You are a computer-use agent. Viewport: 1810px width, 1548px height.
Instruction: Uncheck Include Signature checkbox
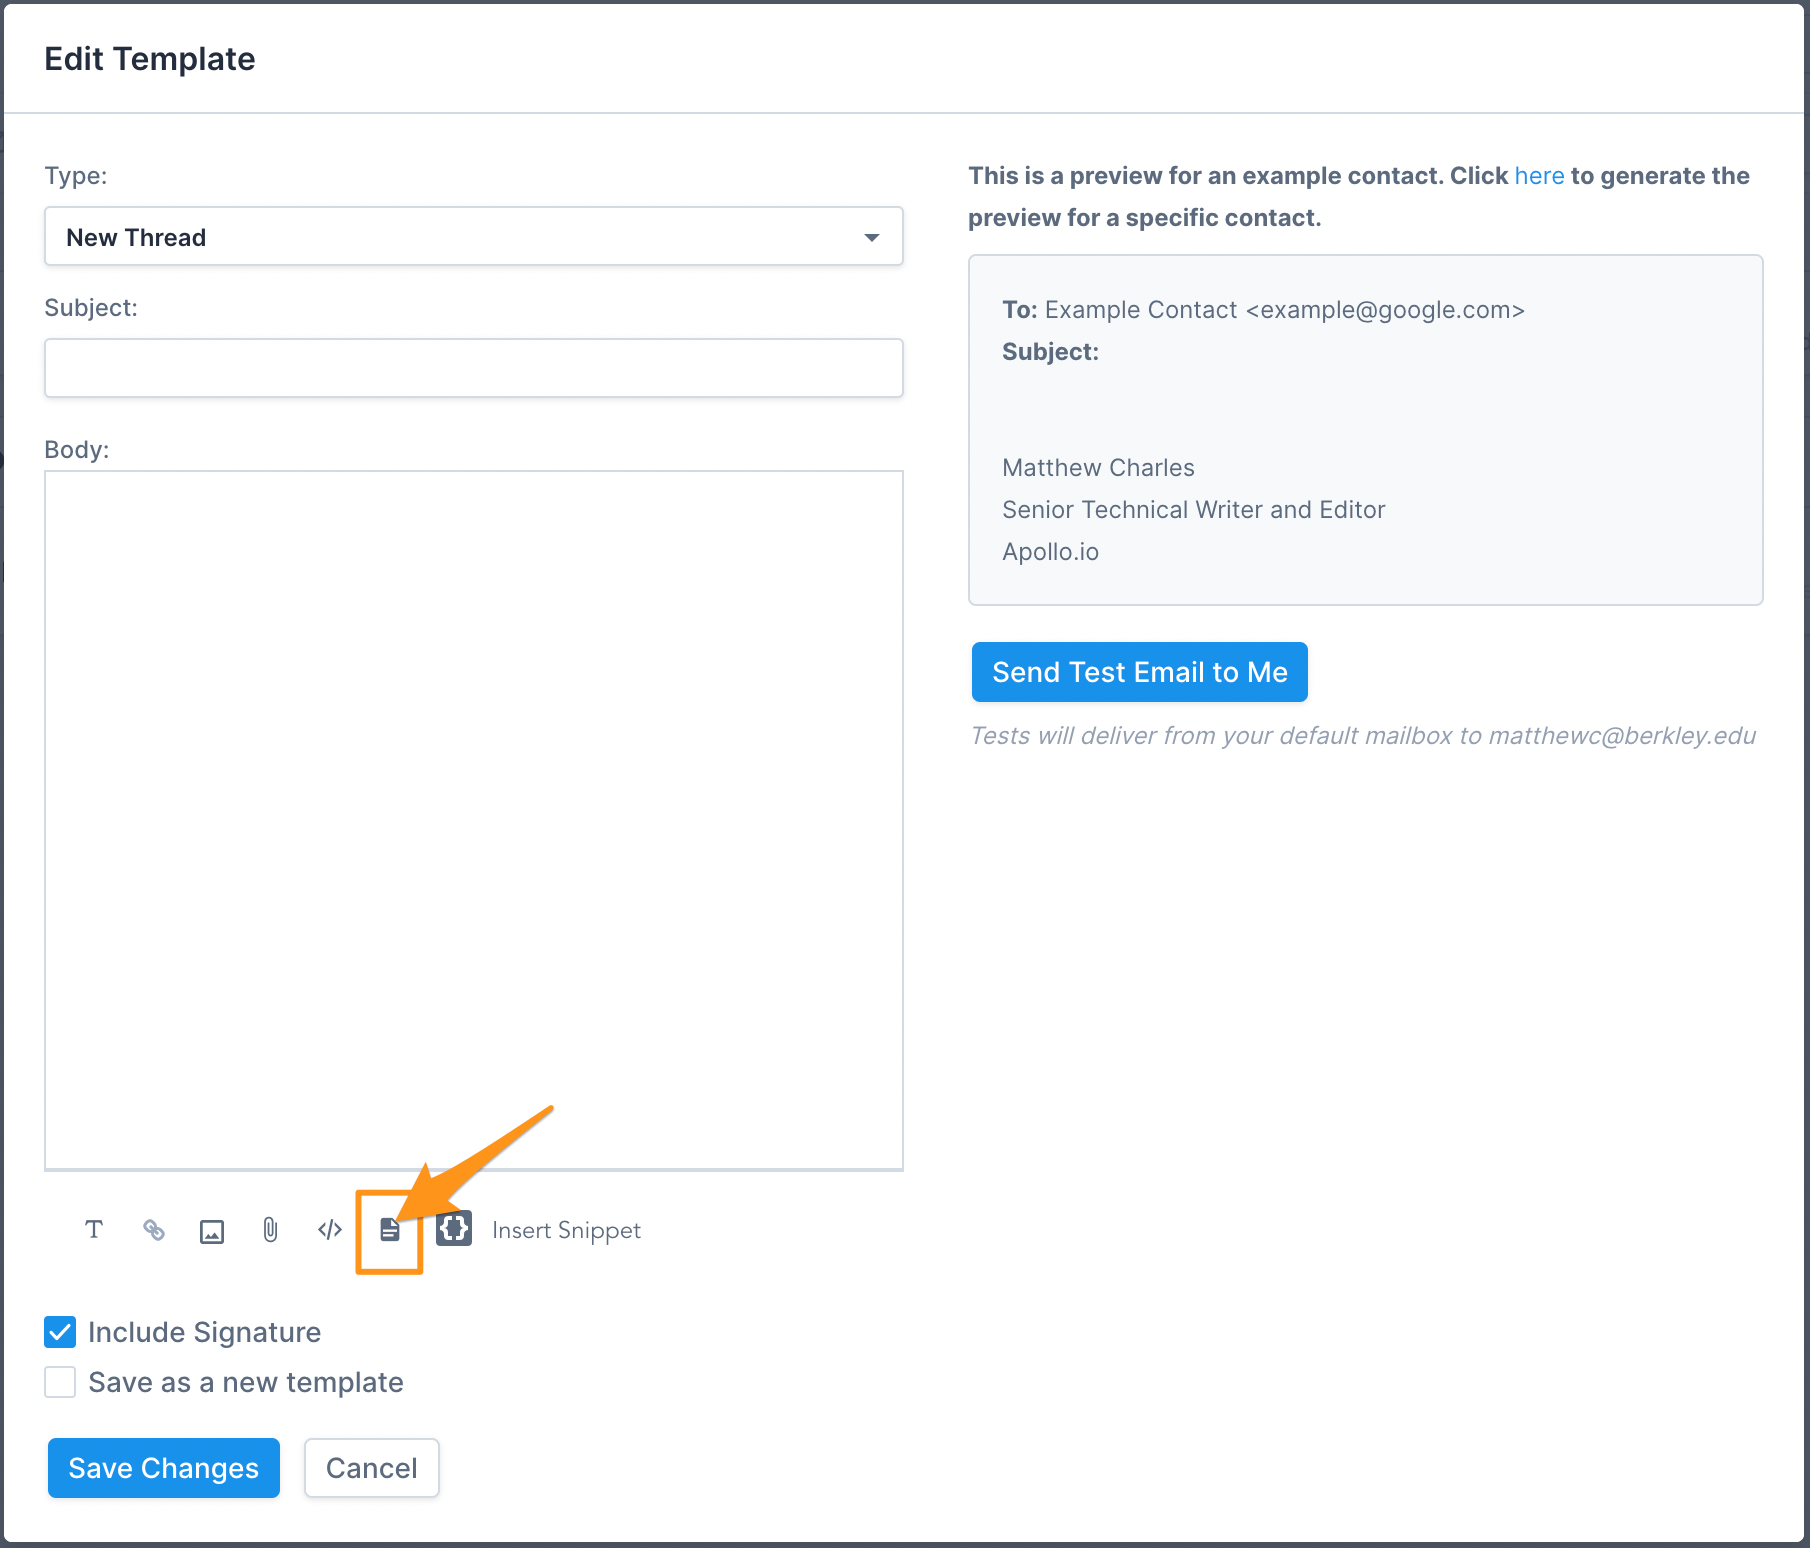[x=60, y=1332]
